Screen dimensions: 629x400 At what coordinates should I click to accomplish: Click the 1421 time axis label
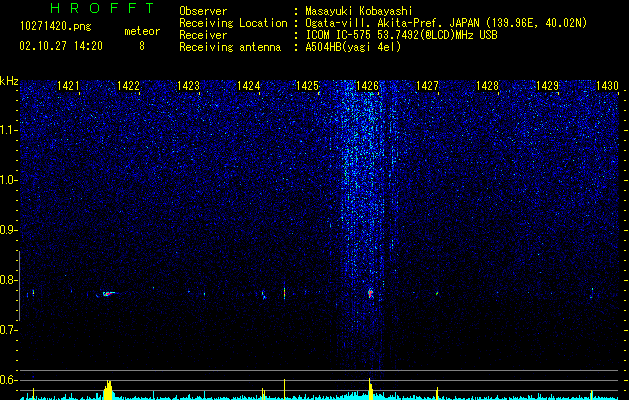[x=68, y=86]
